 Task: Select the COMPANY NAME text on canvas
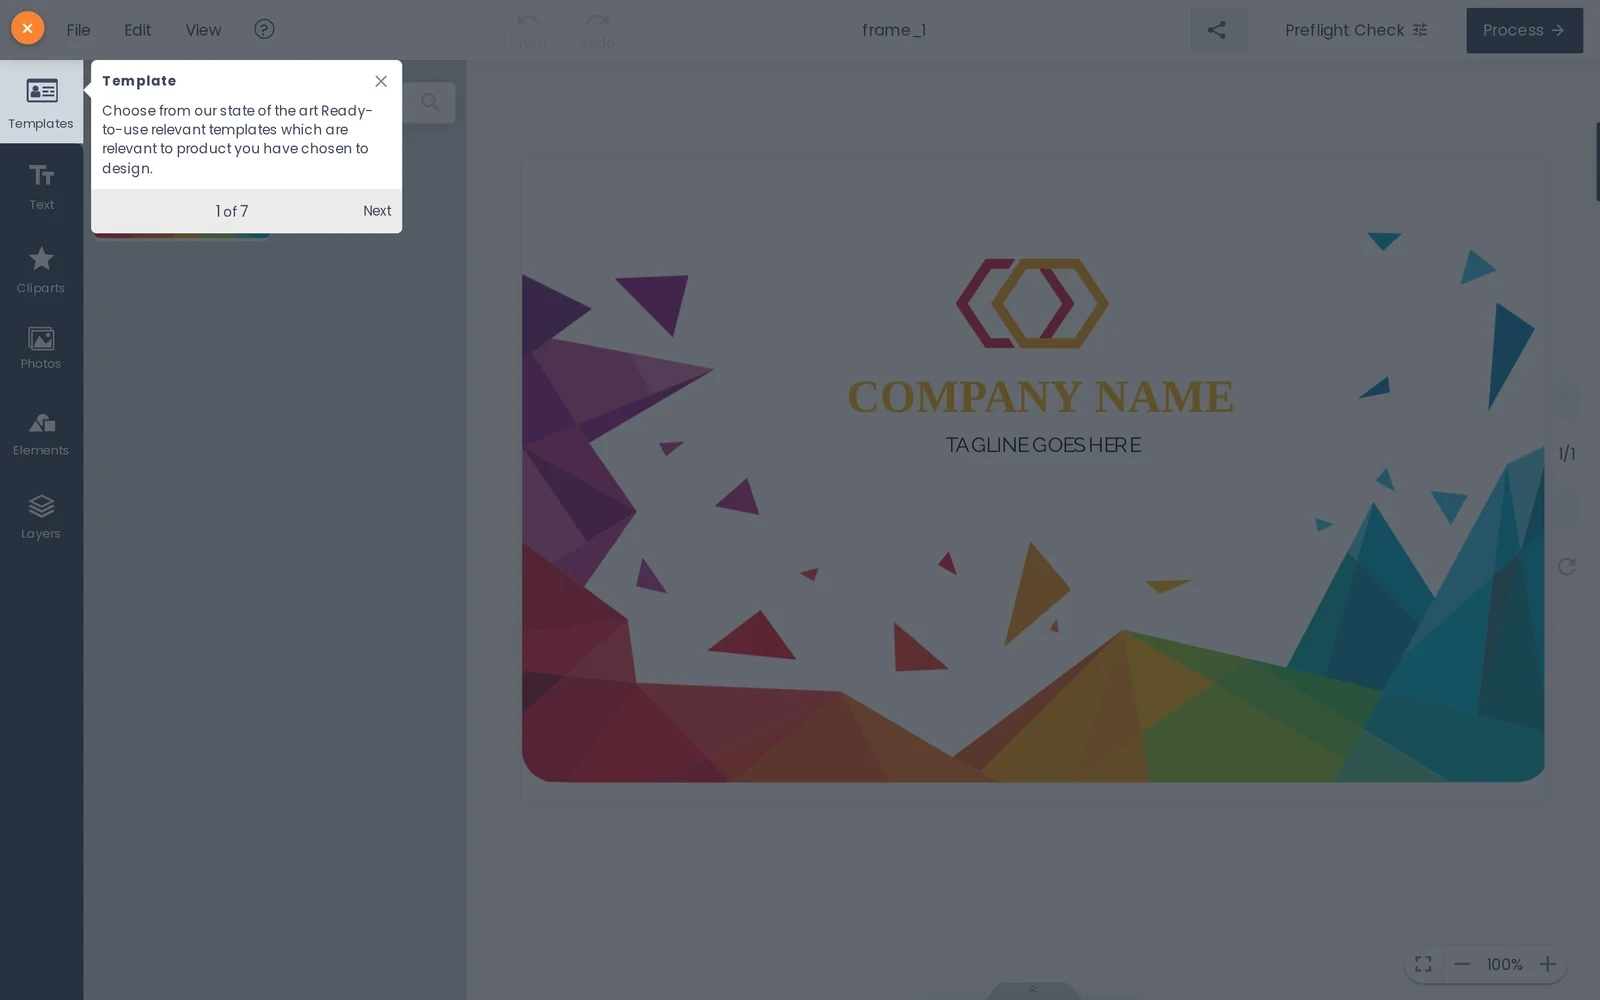pyautogui.click(x=1040, y=397)
